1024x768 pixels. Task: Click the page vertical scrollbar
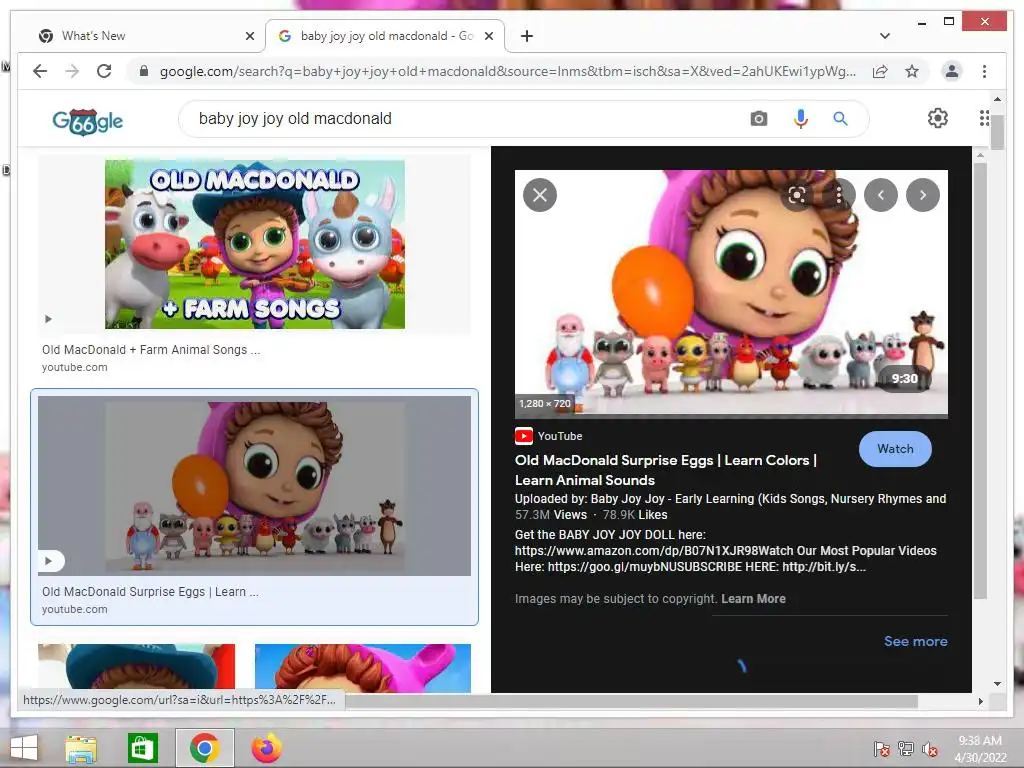pyautogui.click(x=997, y=135)
